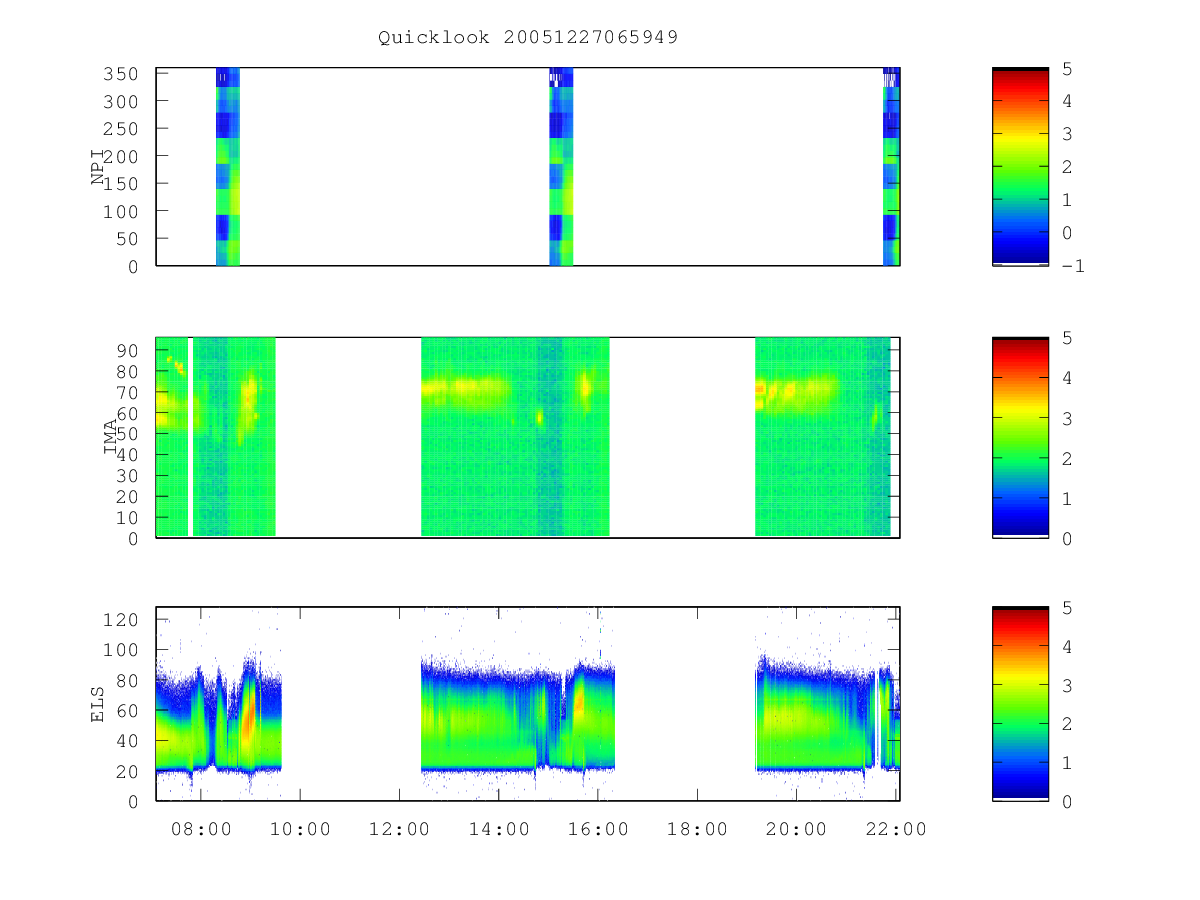Viewport: 1200px width, 900px height.
Task: Click the 70 tick on IMA axis
Action: (128, 392)
